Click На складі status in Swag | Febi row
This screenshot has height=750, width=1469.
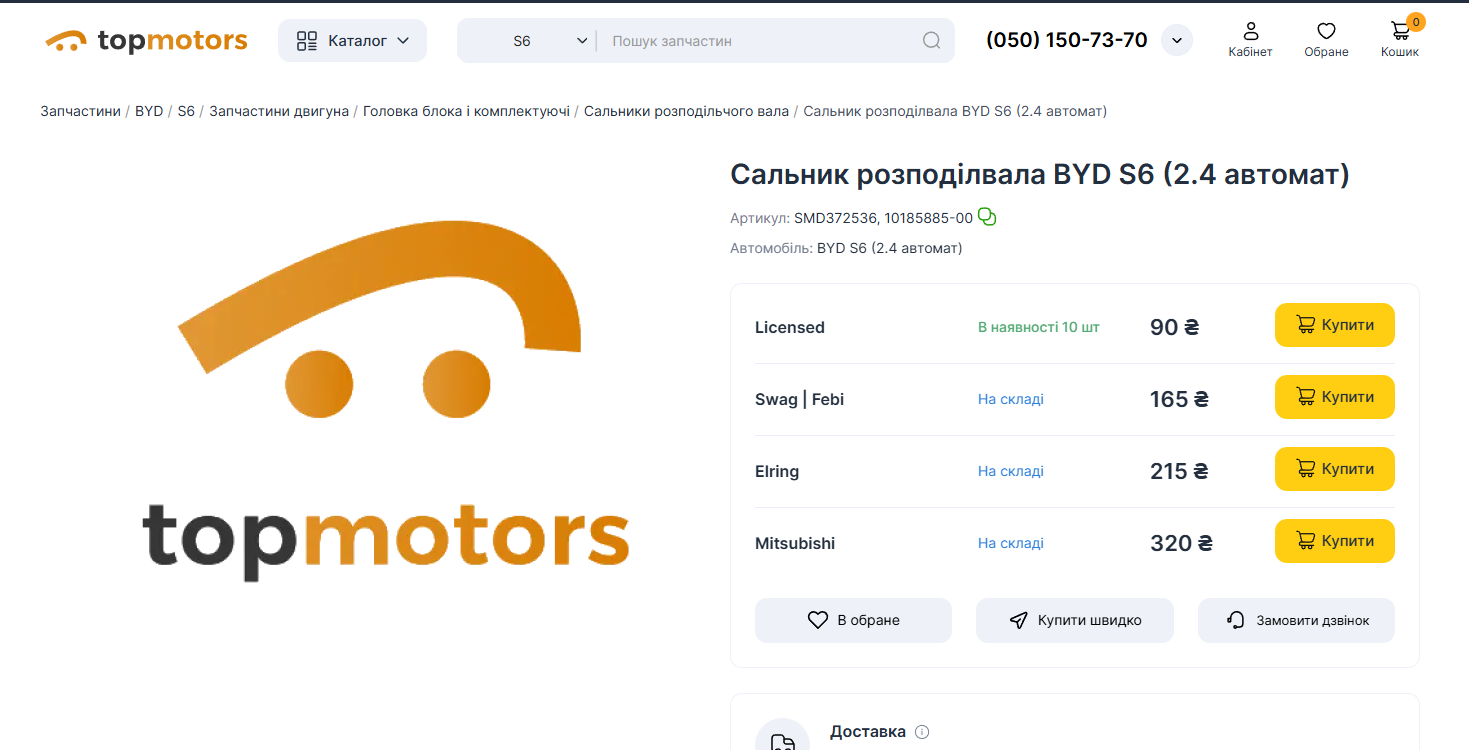(1011, 399)
